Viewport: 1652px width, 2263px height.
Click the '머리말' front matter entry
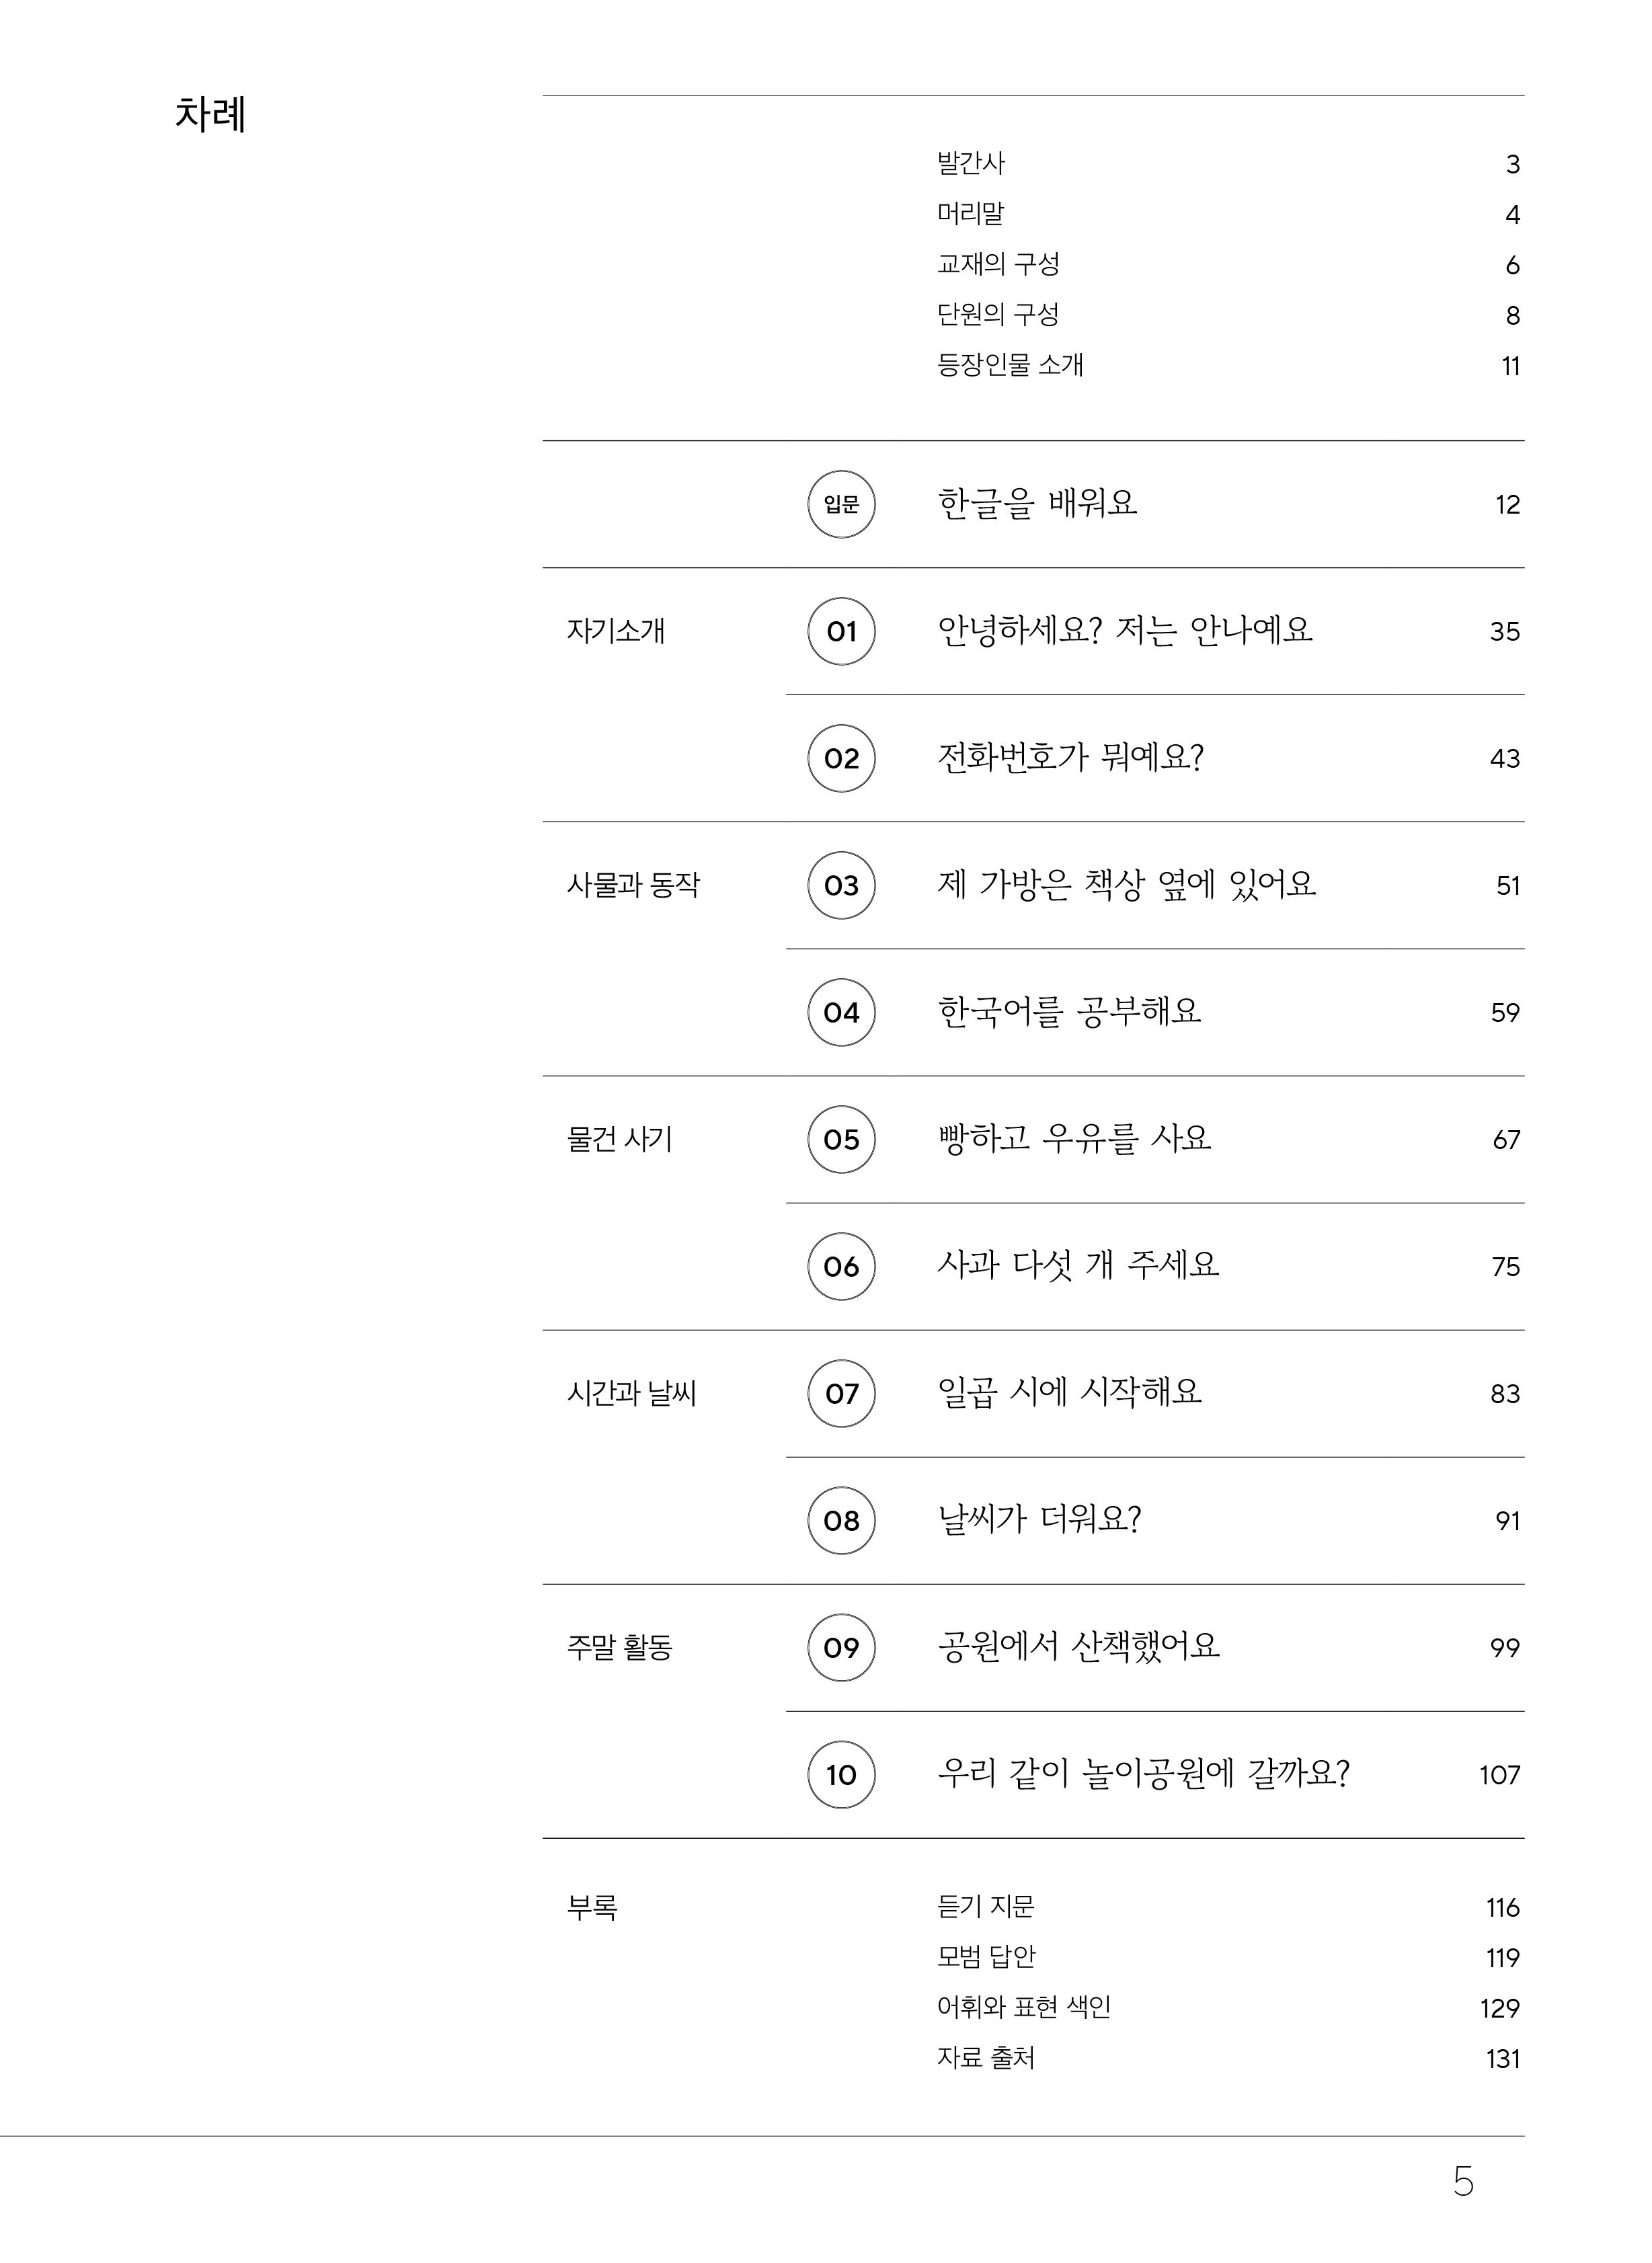970,213
